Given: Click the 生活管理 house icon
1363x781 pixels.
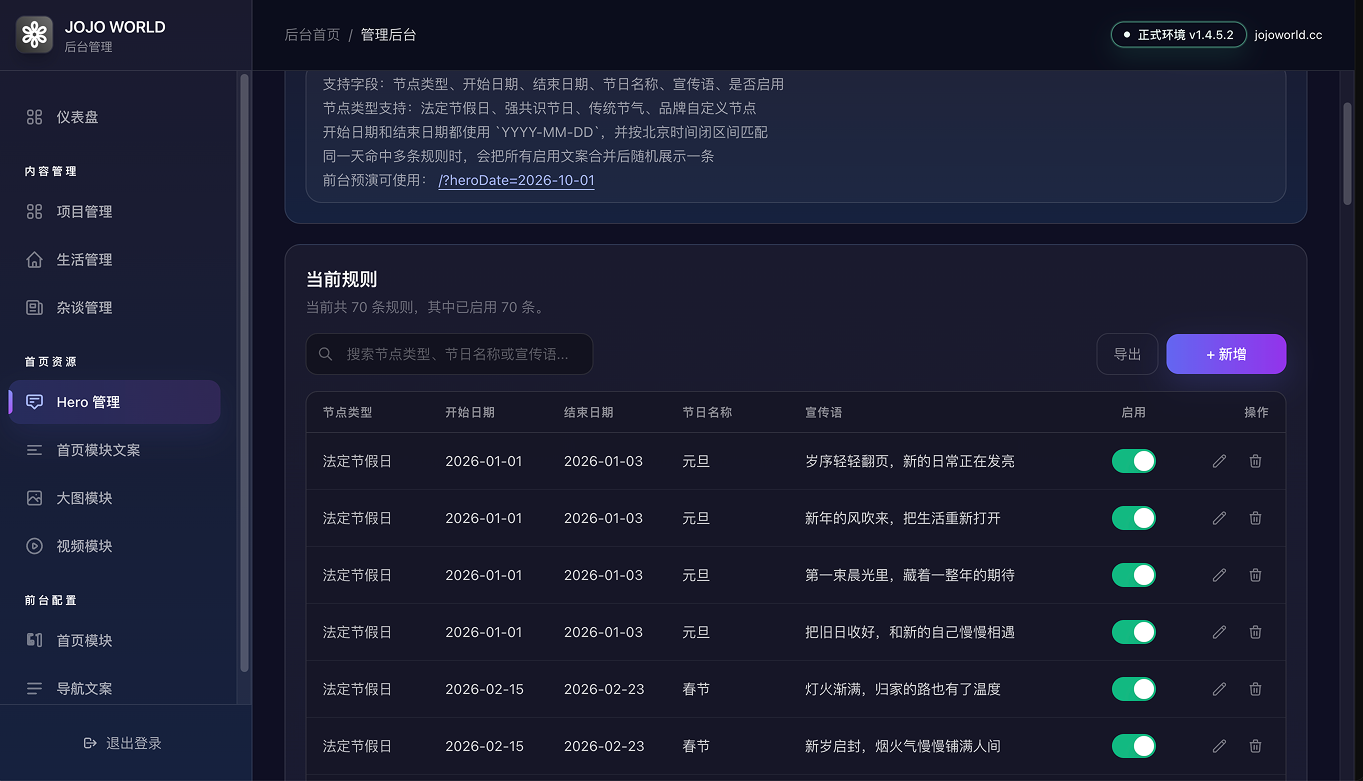Looking at the screenshot, I should (34, 260).
